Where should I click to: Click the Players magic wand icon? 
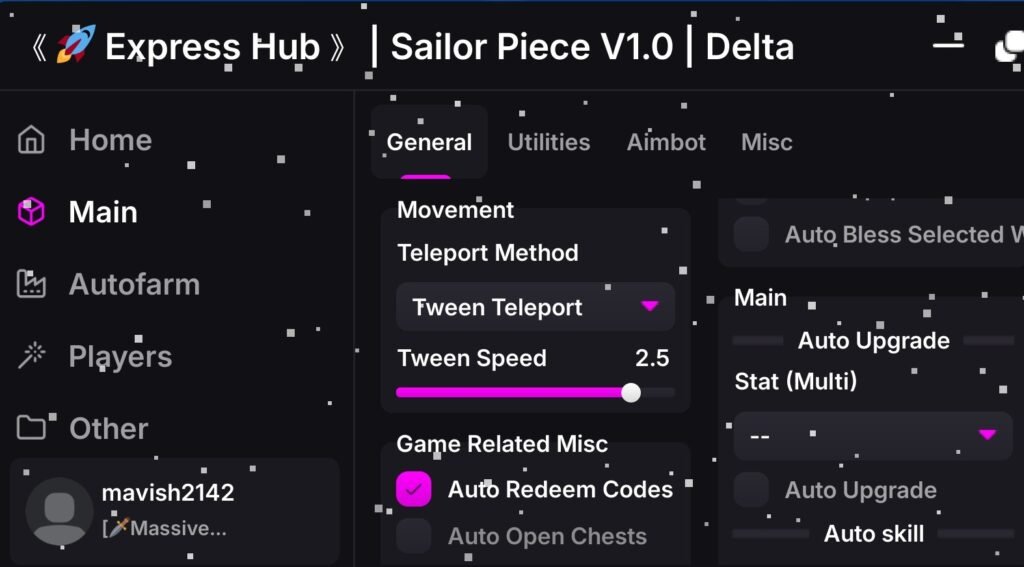[x=32, y=357]
